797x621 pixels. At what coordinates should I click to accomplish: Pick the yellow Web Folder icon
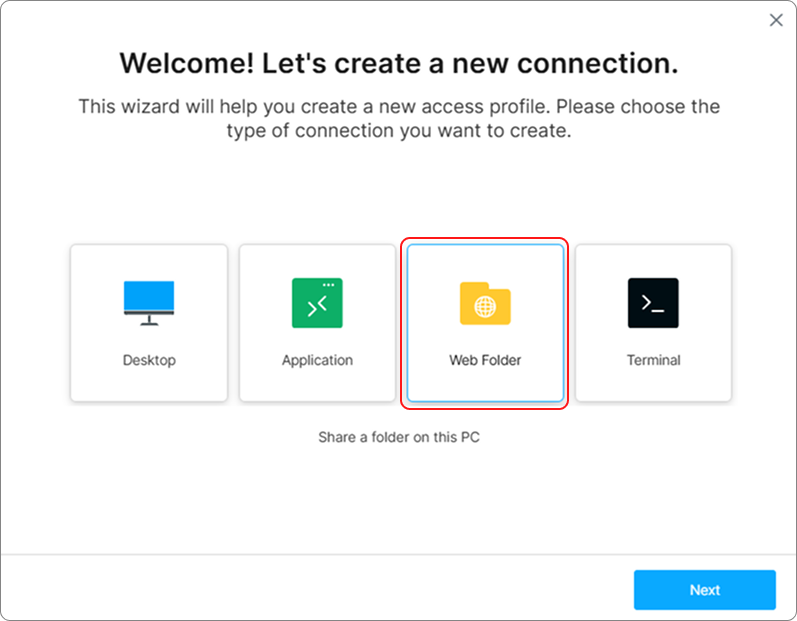click(485, 303)
